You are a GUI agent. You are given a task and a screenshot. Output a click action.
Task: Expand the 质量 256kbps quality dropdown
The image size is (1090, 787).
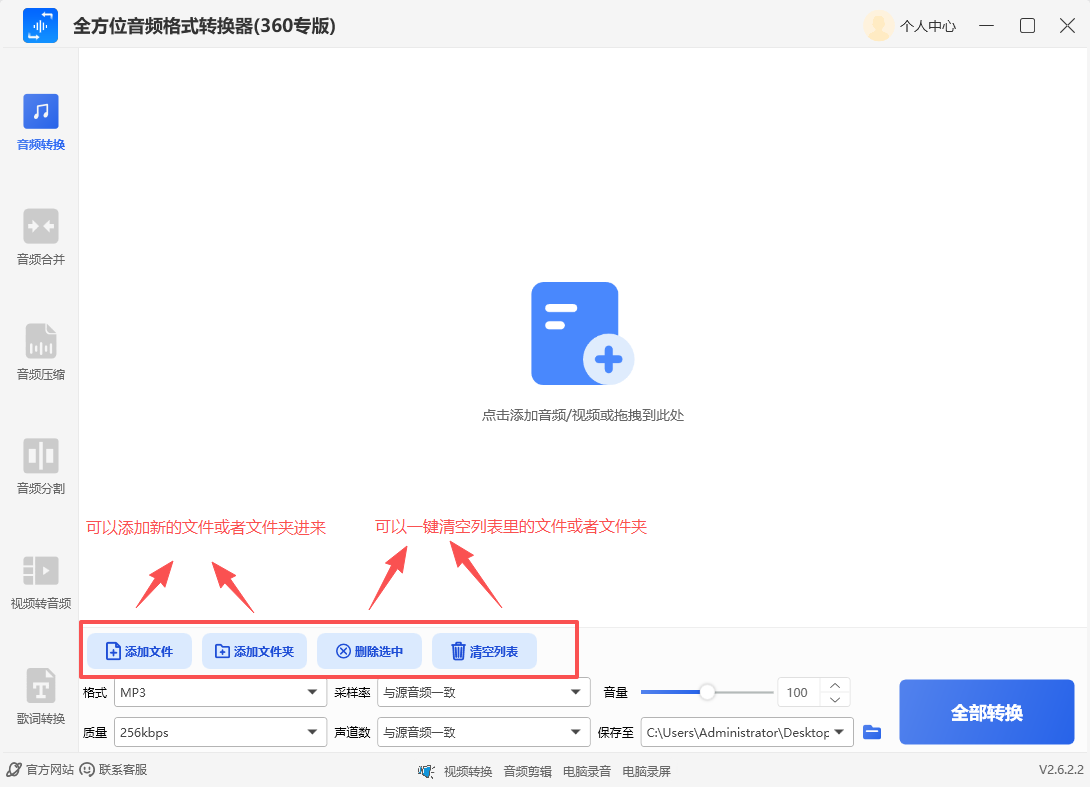pos(220,732)
